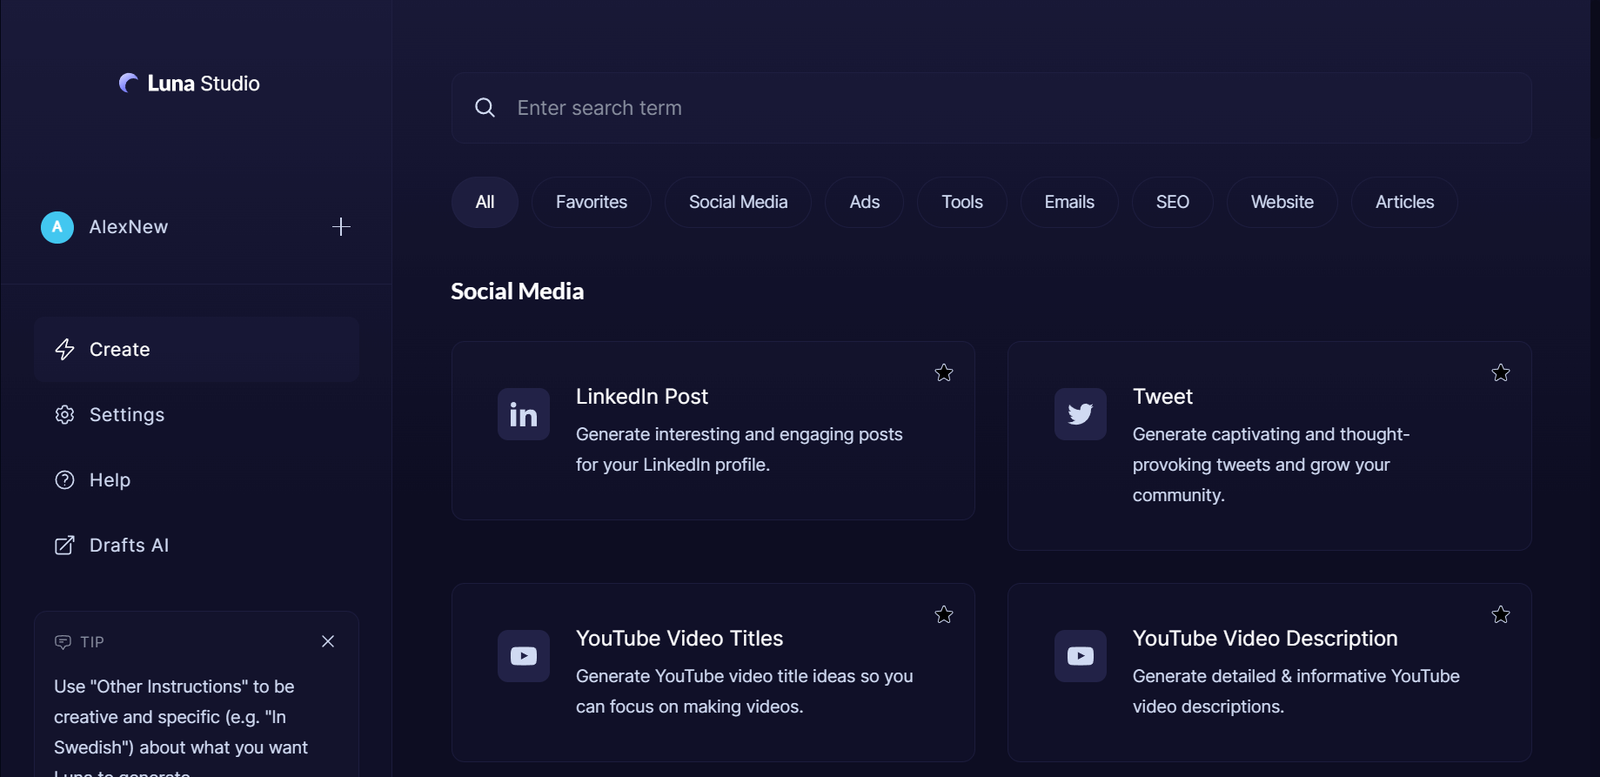1600x777 pixels.
Task: Filter templates by Social Media
Action: pos(738,202)
